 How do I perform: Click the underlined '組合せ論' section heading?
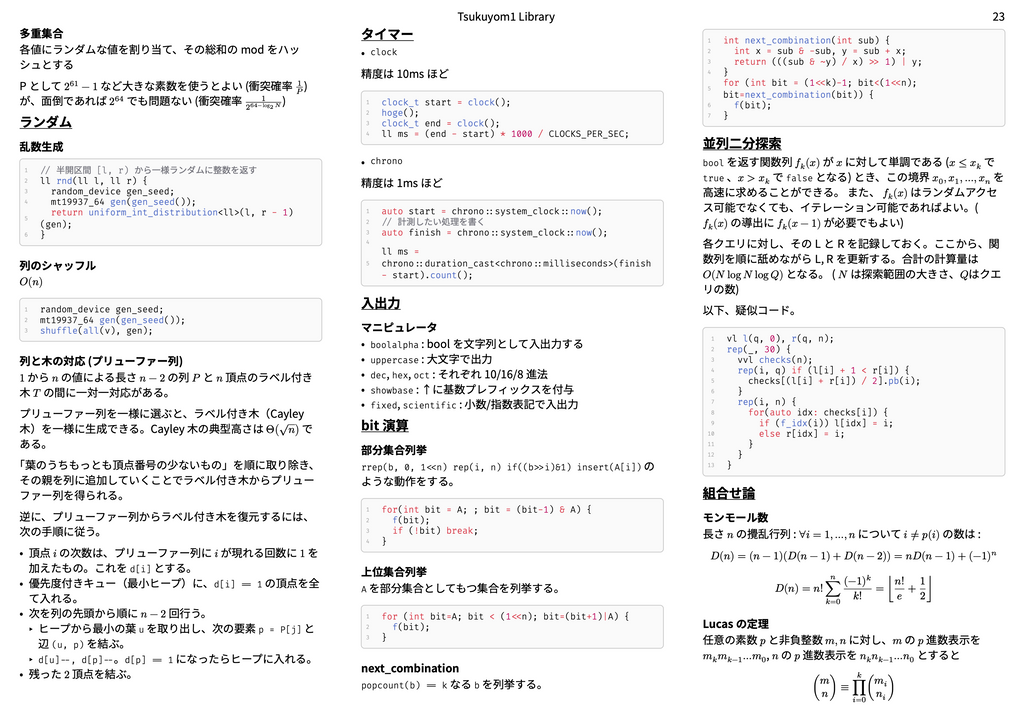point(729,492)
